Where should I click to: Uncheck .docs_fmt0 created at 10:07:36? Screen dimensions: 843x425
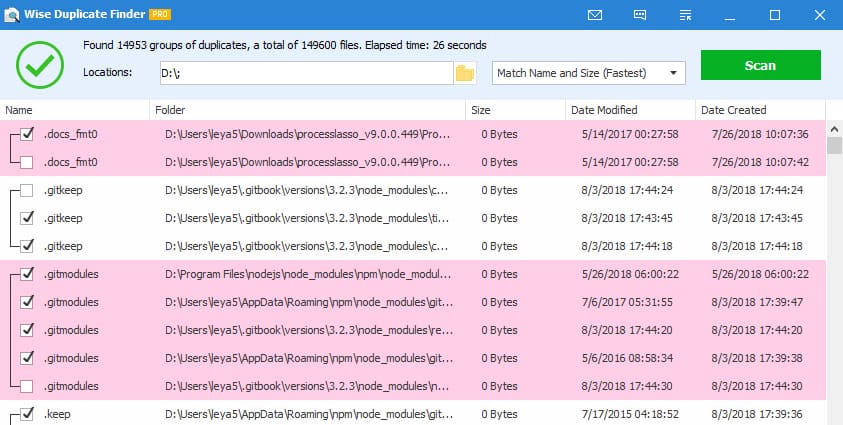(26, 134)
